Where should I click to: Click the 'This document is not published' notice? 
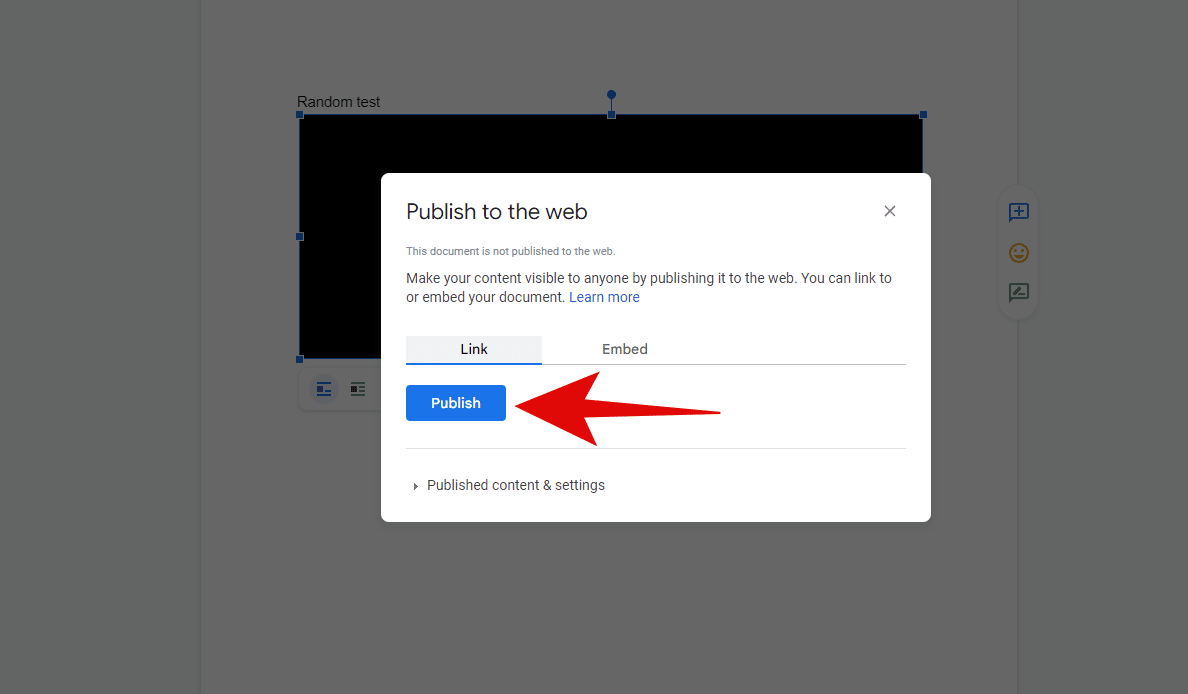click(511, 251)
